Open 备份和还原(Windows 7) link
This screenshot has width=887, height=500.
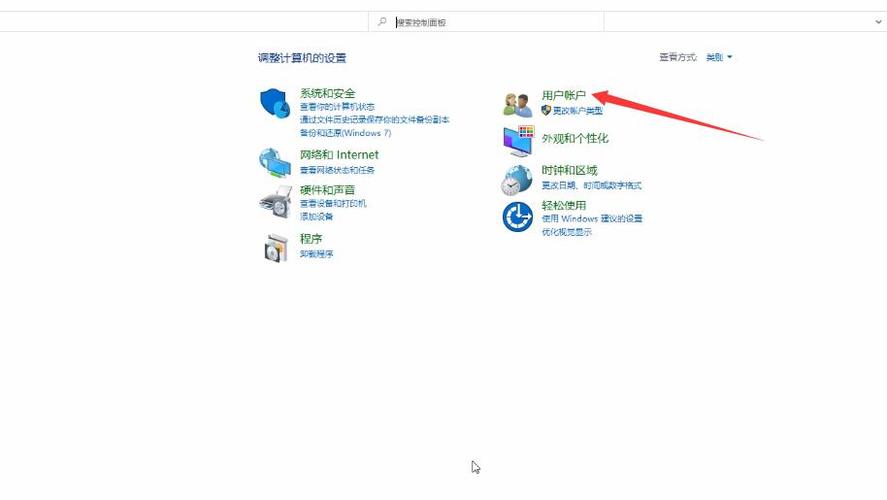coord(345,133)
